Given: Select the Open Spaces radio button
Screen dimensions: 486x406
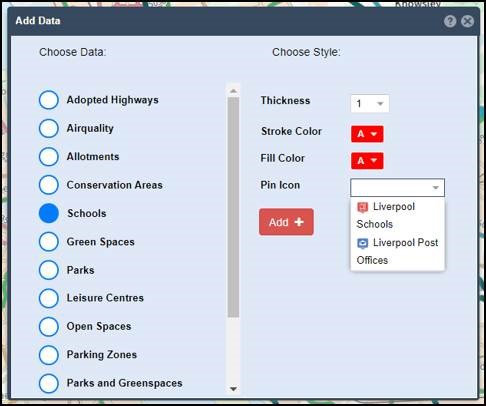Looking at the screenshot, I should (49, 326).
